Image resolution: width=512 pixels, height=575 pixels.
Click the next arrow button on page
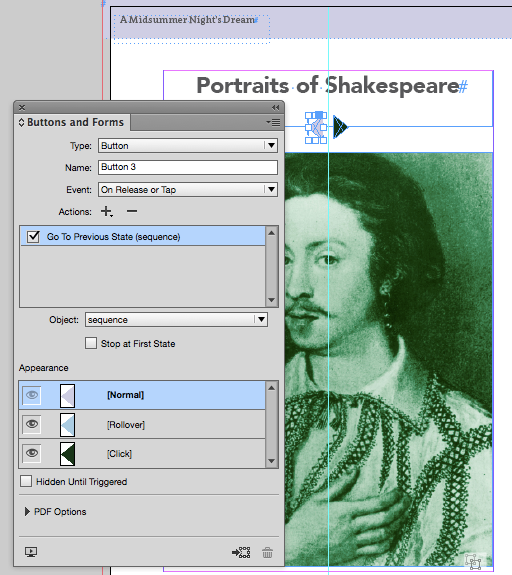coord(340,127)
